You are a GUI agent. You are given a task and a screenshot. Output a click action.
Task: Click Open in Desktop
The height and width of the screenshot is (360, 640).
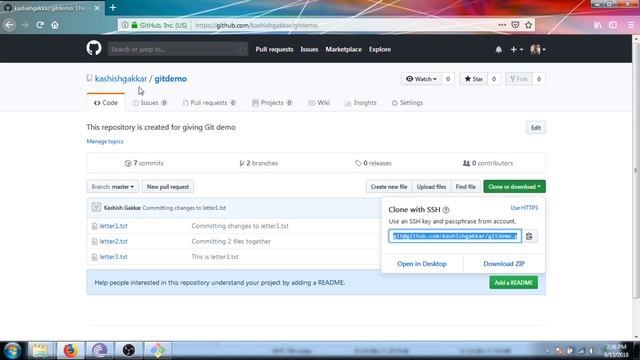422,264
